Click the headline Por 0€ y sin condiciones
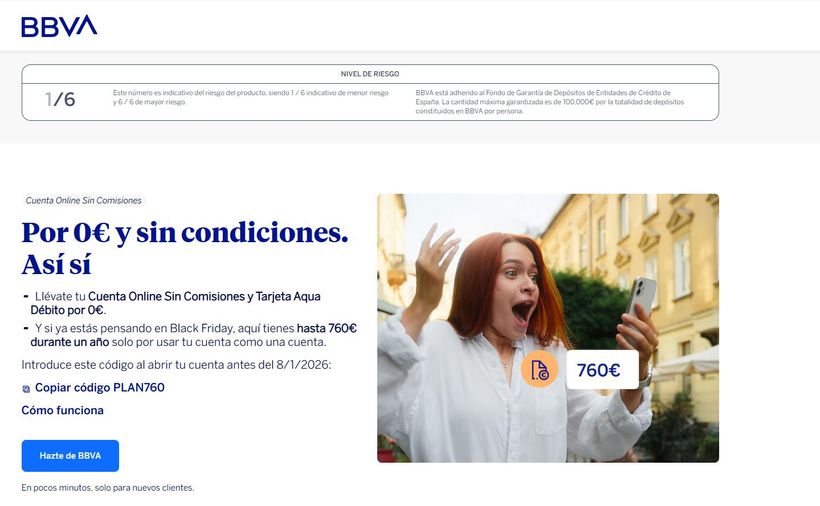The height and width of the screenshot is (506, 820). 185,248
